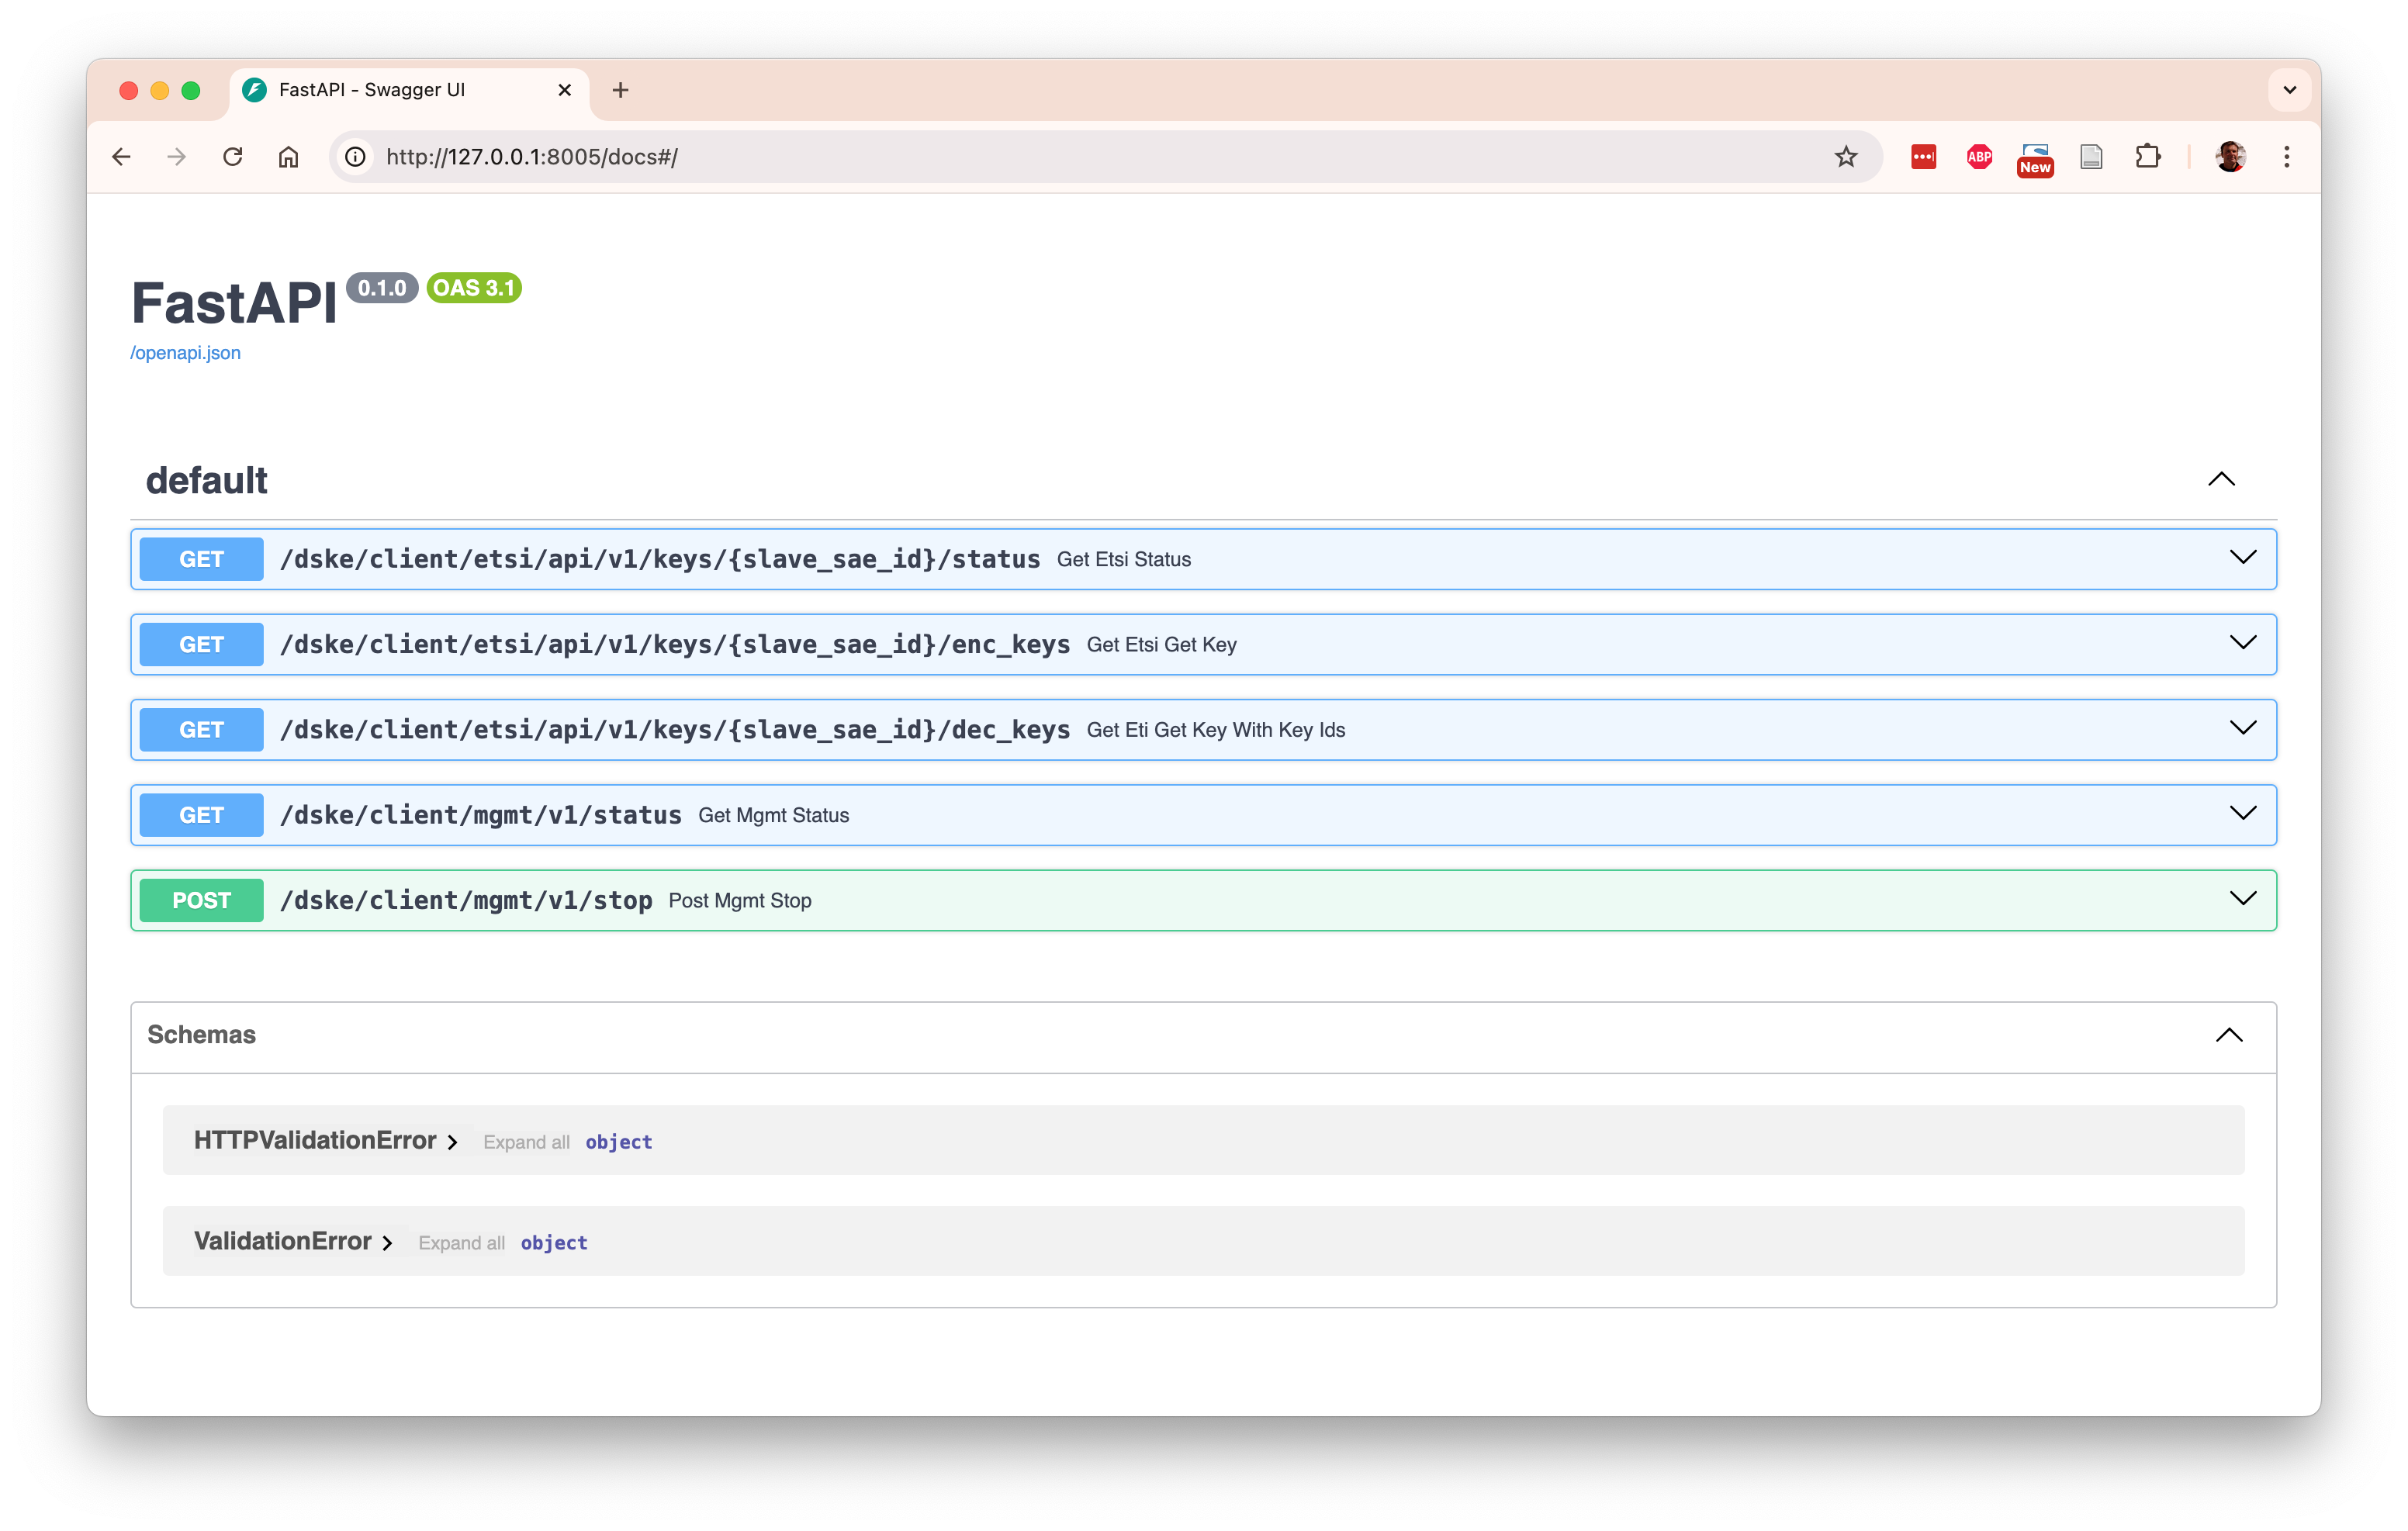Open the Chrome three-dot menu

[2286, 156]
